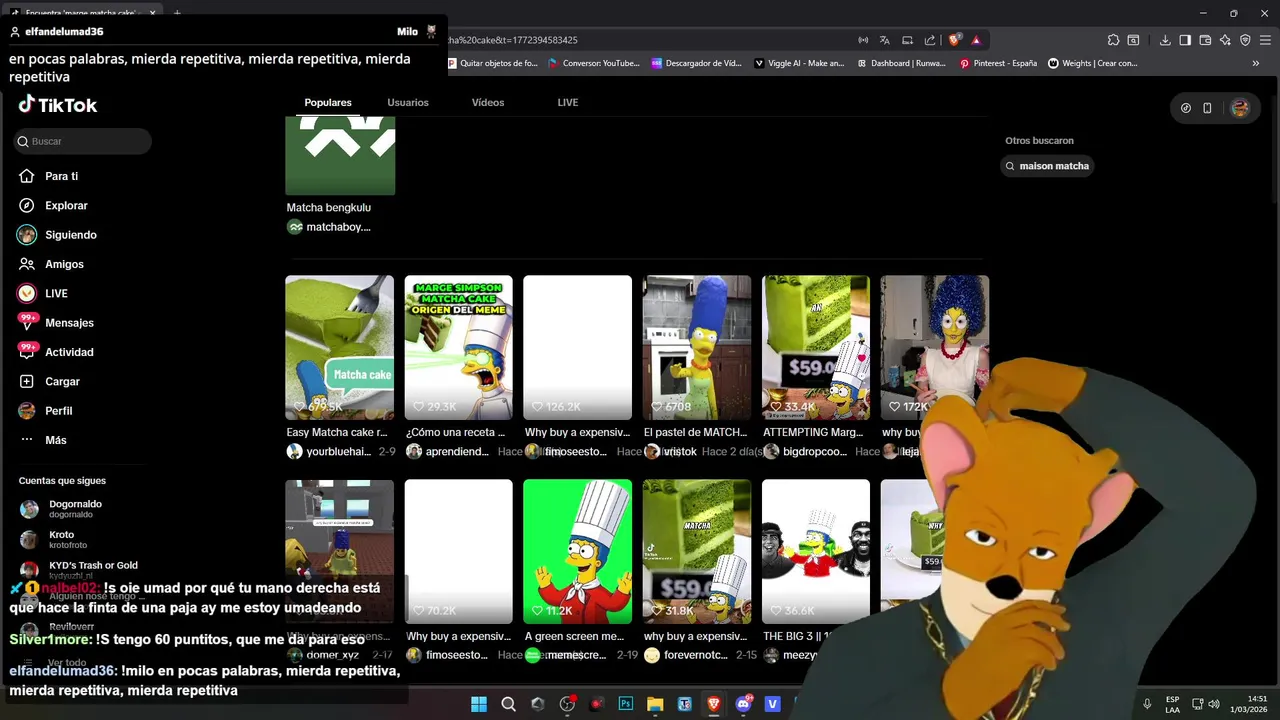Click the Brave Rewards triangle icon
1280x720 pixels.
tap(976, 40)
